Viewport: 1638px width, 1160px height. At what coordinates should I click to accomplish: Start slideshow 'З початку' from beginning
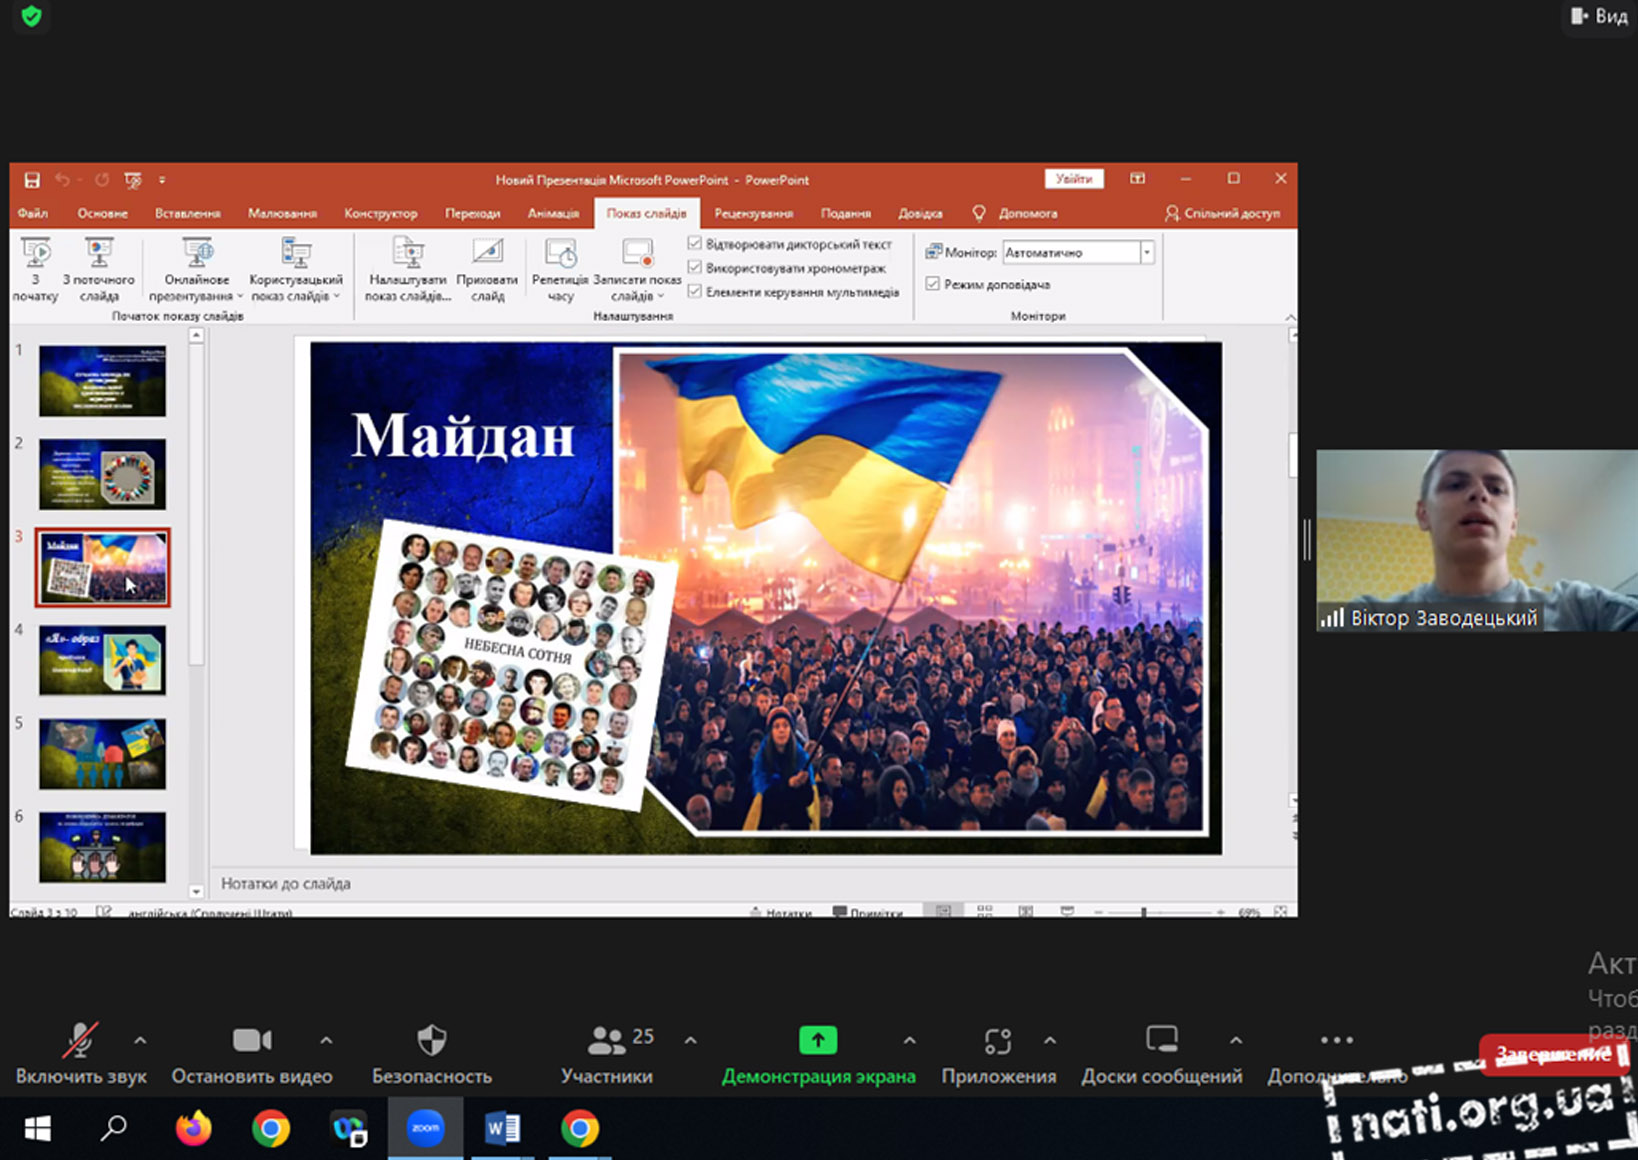coord(35,269)
